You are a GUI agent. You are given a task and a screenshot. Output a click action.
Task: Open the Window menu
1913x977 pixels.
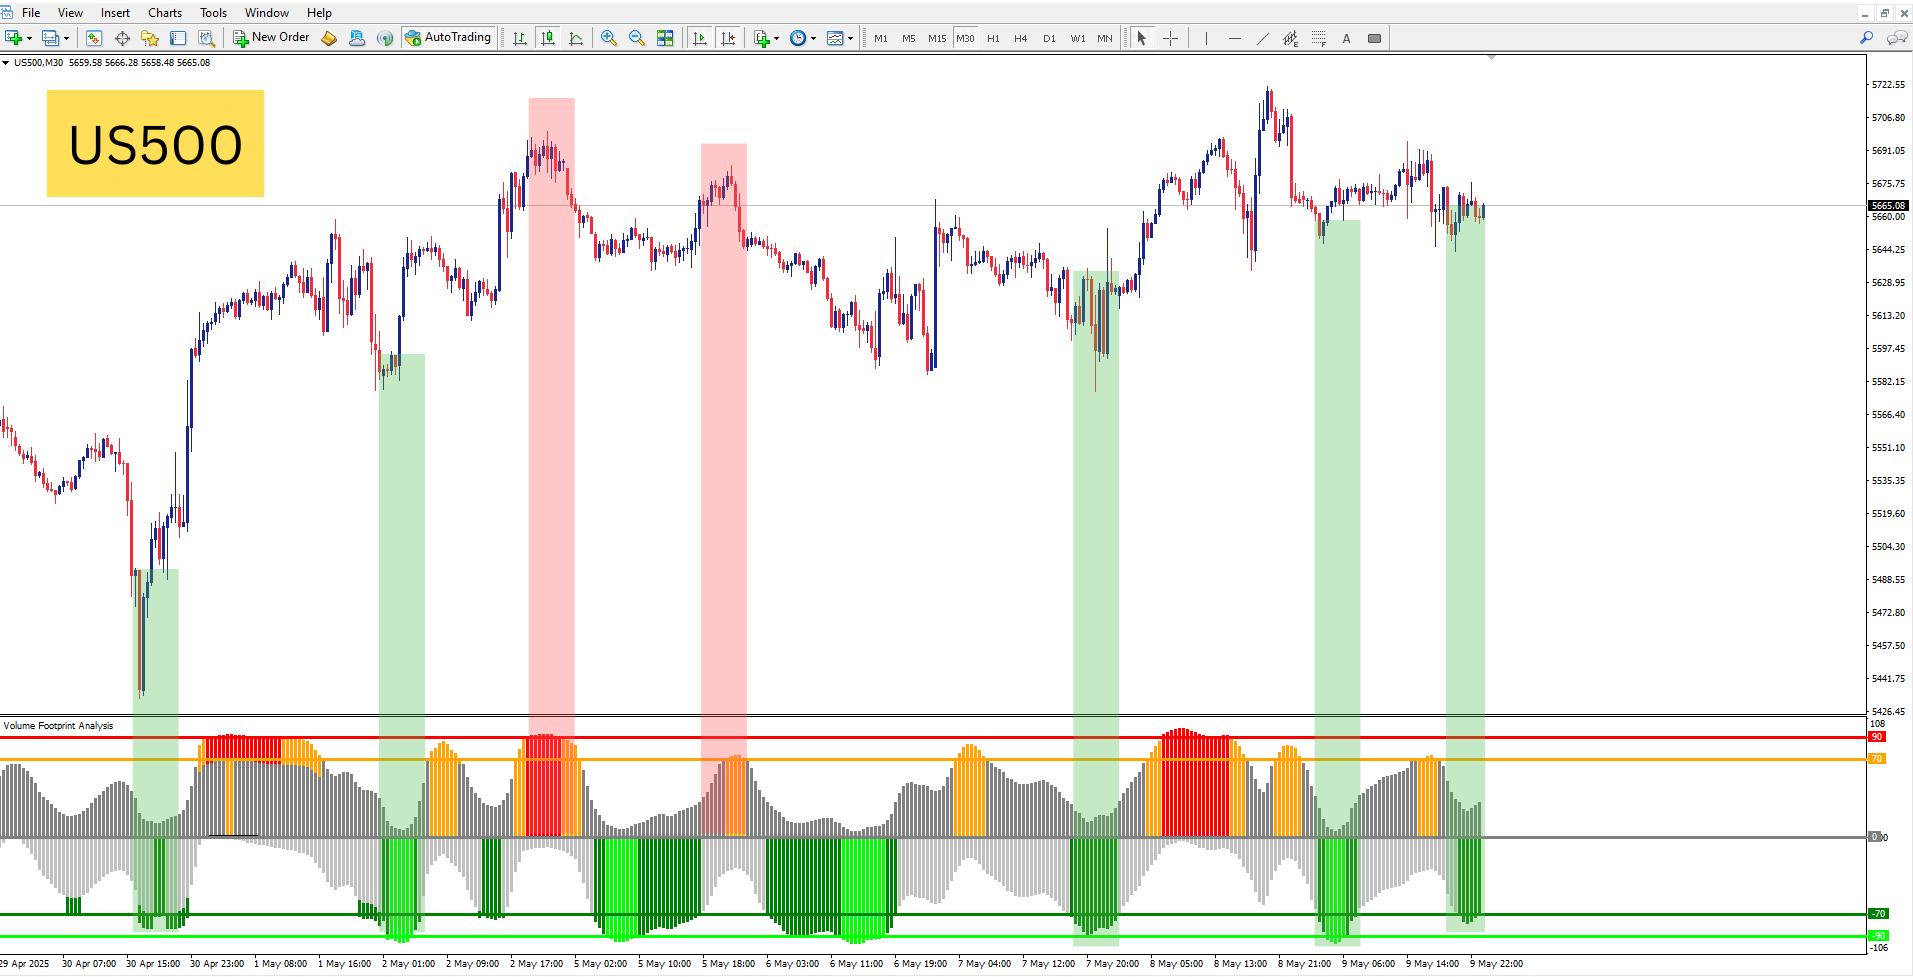click(267, 13)
